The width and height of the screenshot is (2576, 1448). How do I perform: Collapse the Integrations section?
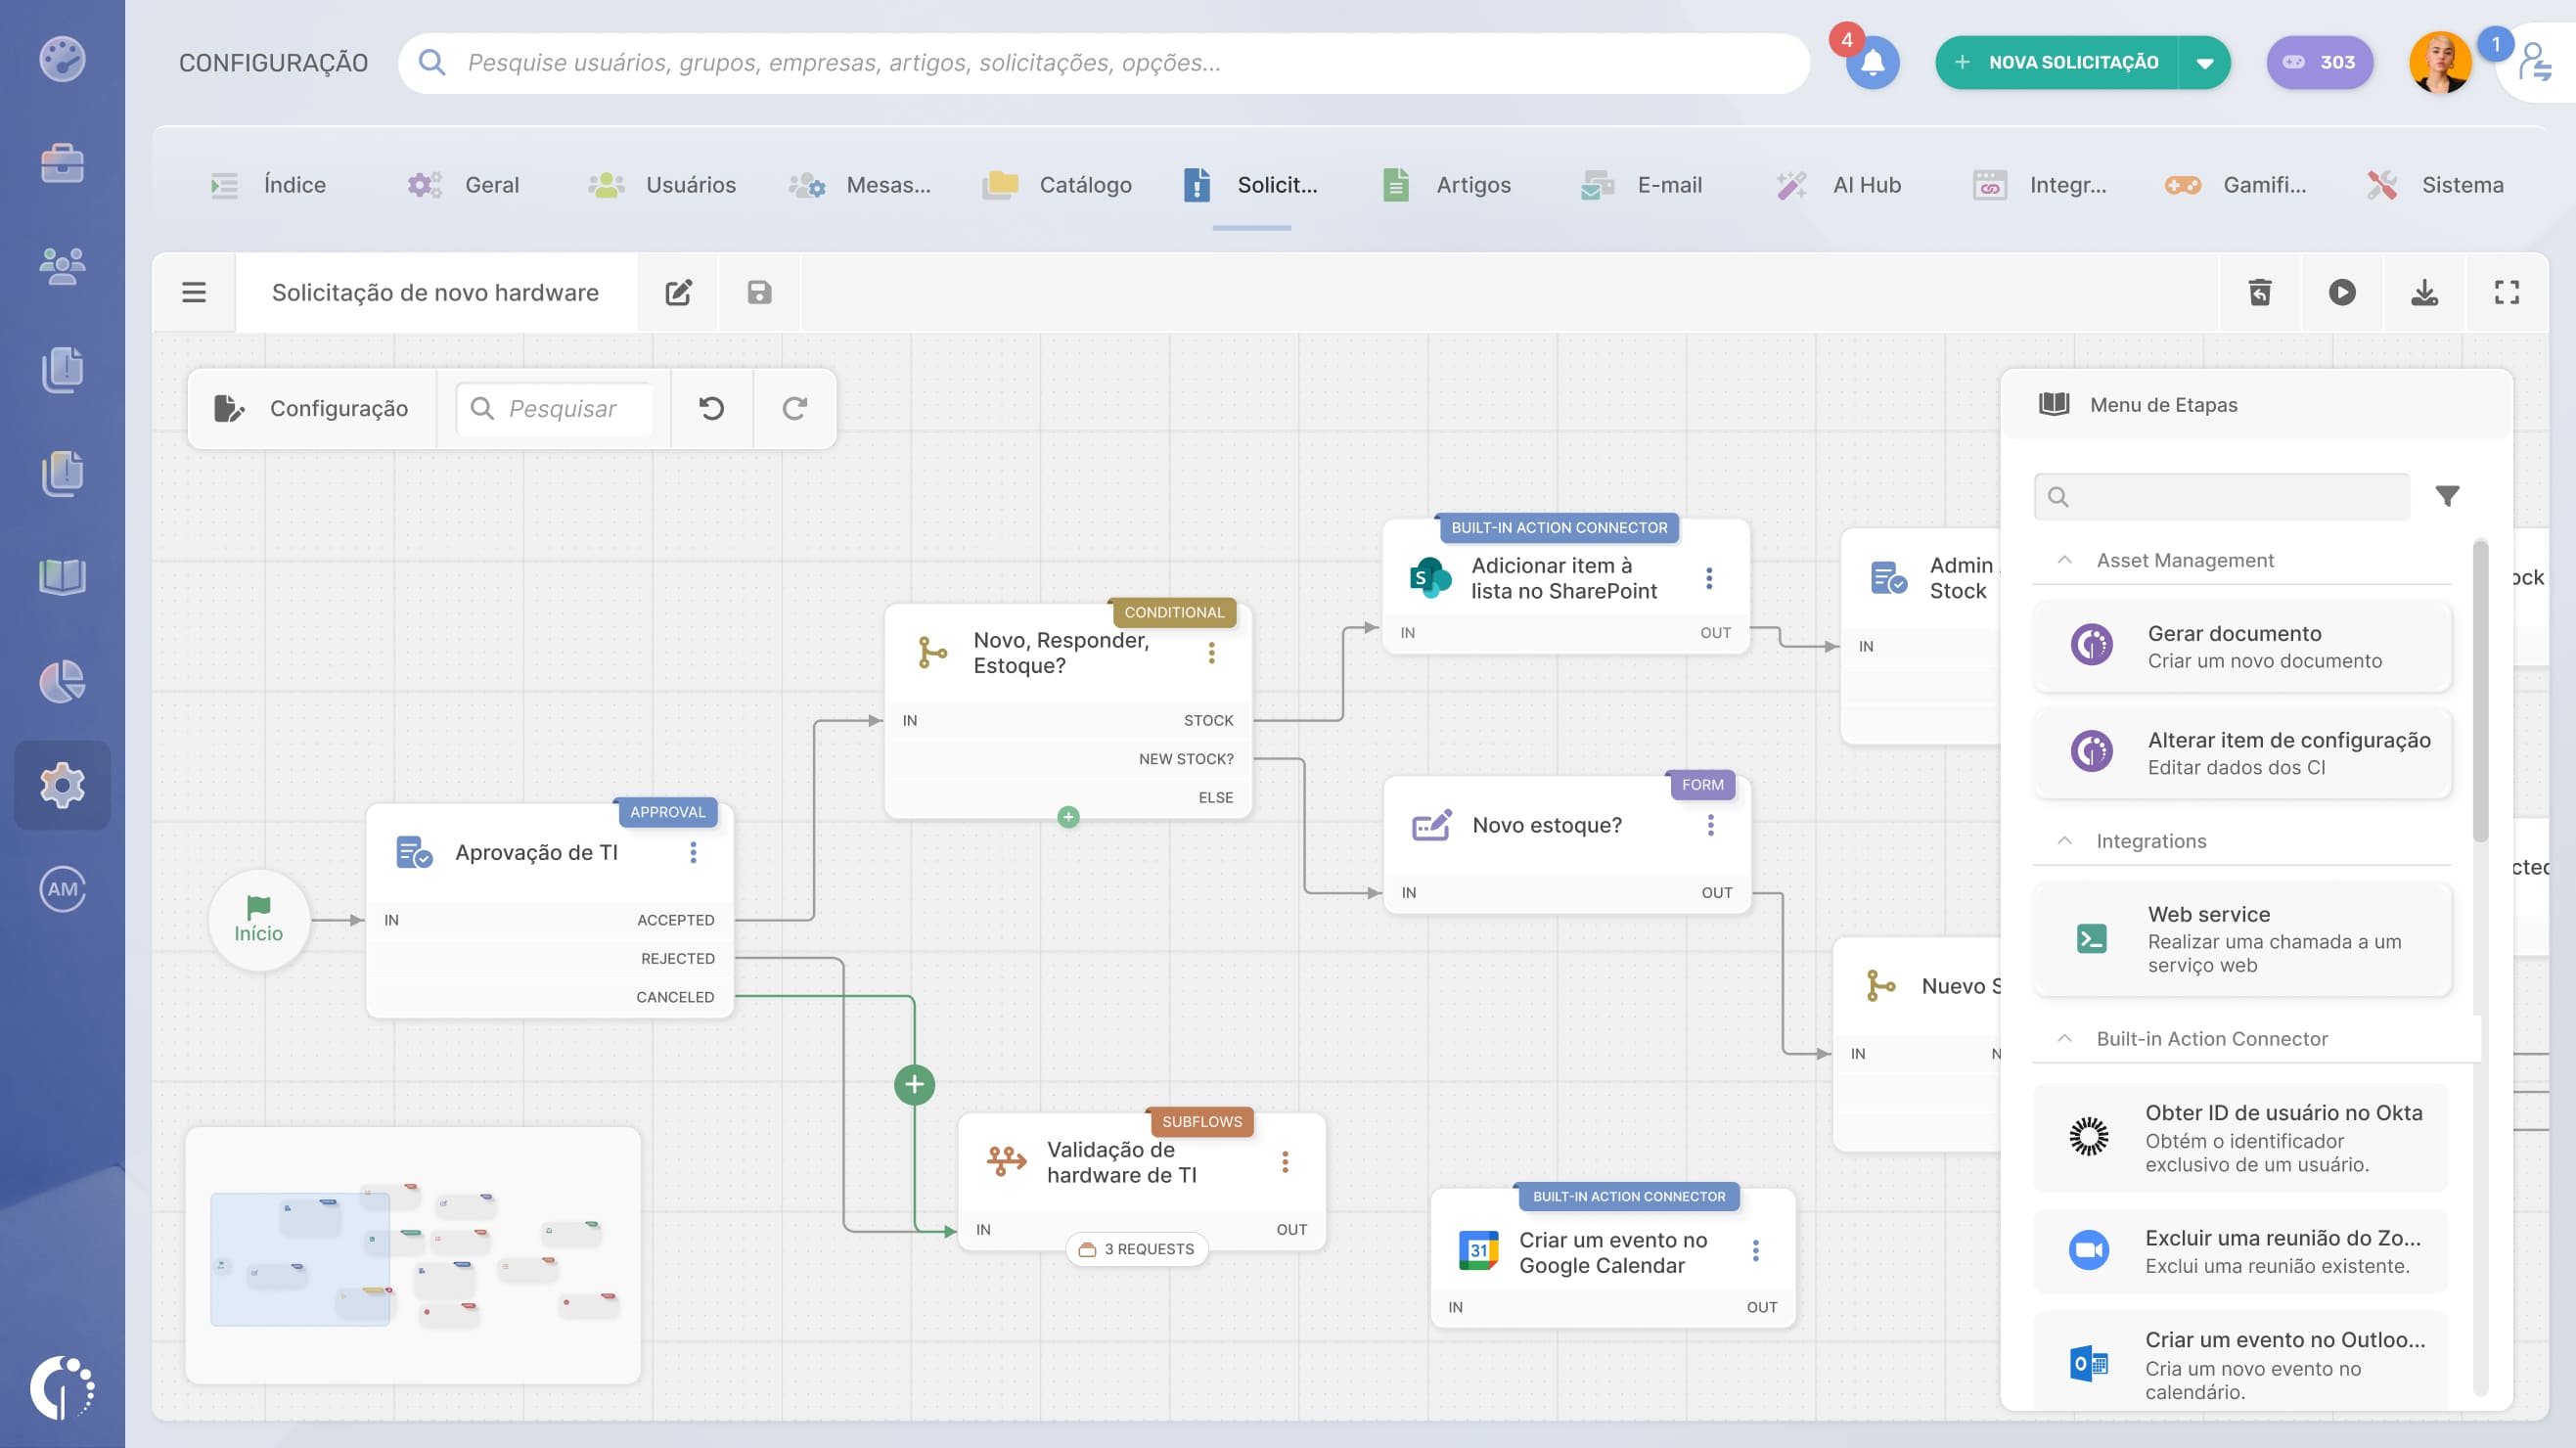[2064, 841]
